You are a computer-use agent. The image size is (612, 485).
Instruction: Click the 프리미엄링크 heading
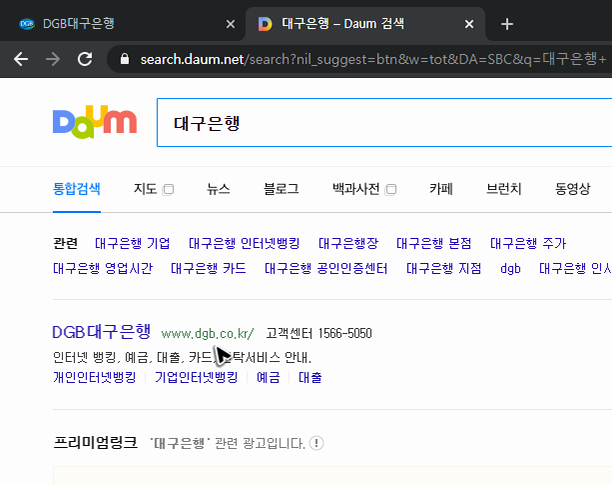(95, 443)
